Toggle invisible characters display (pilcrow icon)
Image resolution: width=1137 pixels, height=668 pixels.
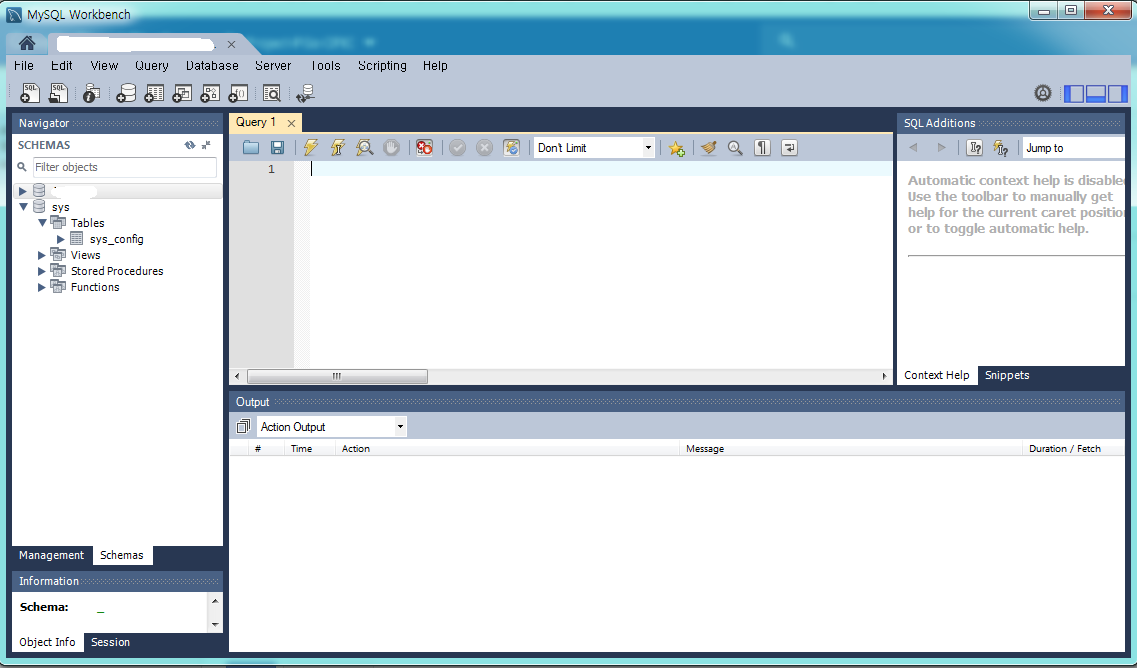pos(762,148)
